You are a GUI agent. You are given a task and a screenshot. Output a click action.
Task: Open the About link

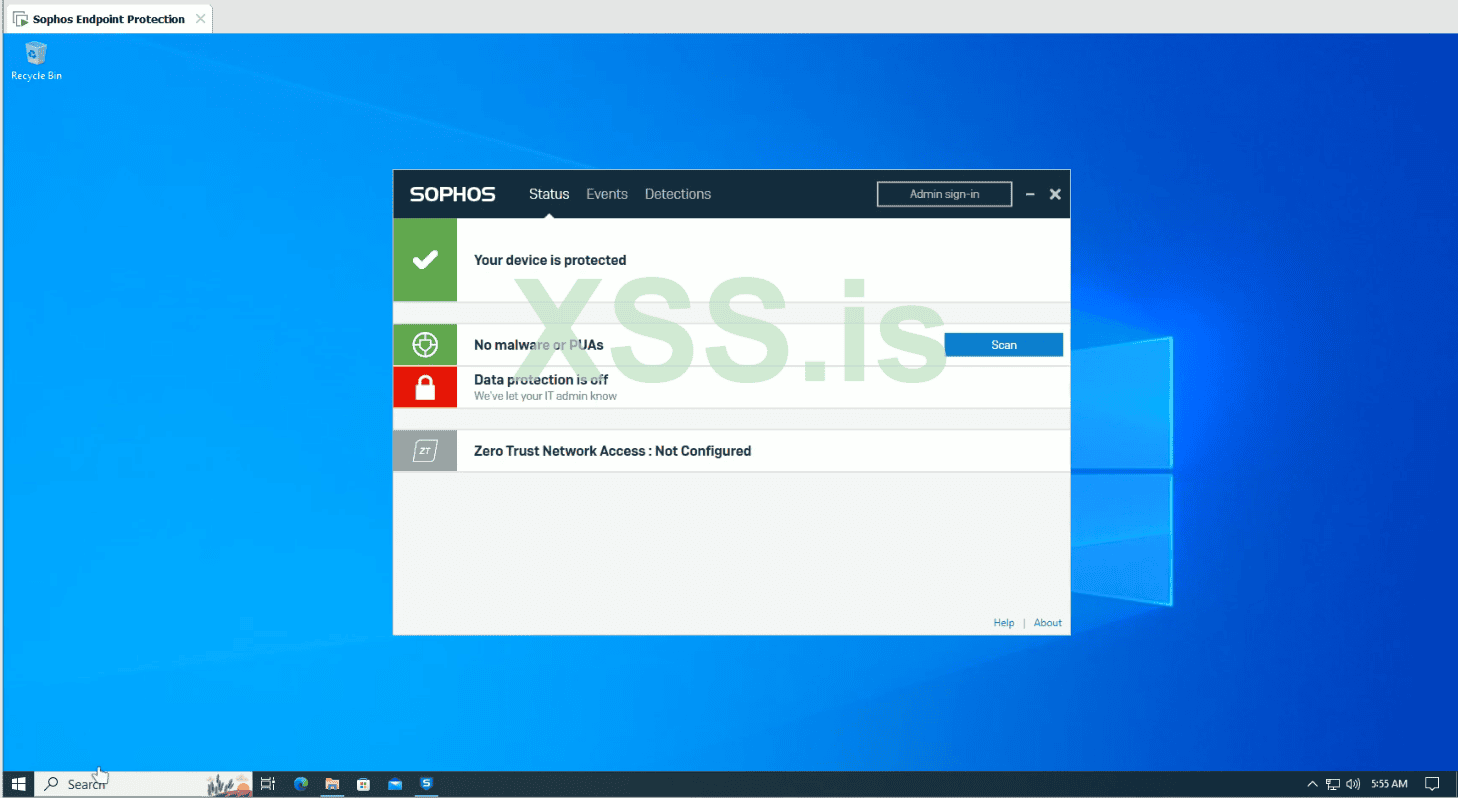pos(1048,623)
